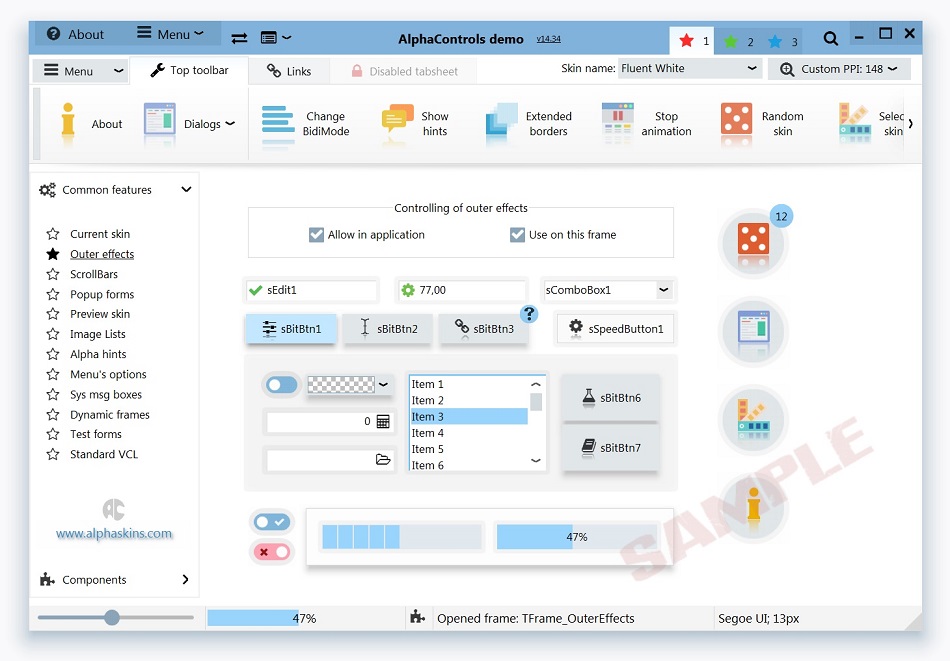Click the round dialog window icon button
Viewport: 950px width, 661px height.
(753, 331)
